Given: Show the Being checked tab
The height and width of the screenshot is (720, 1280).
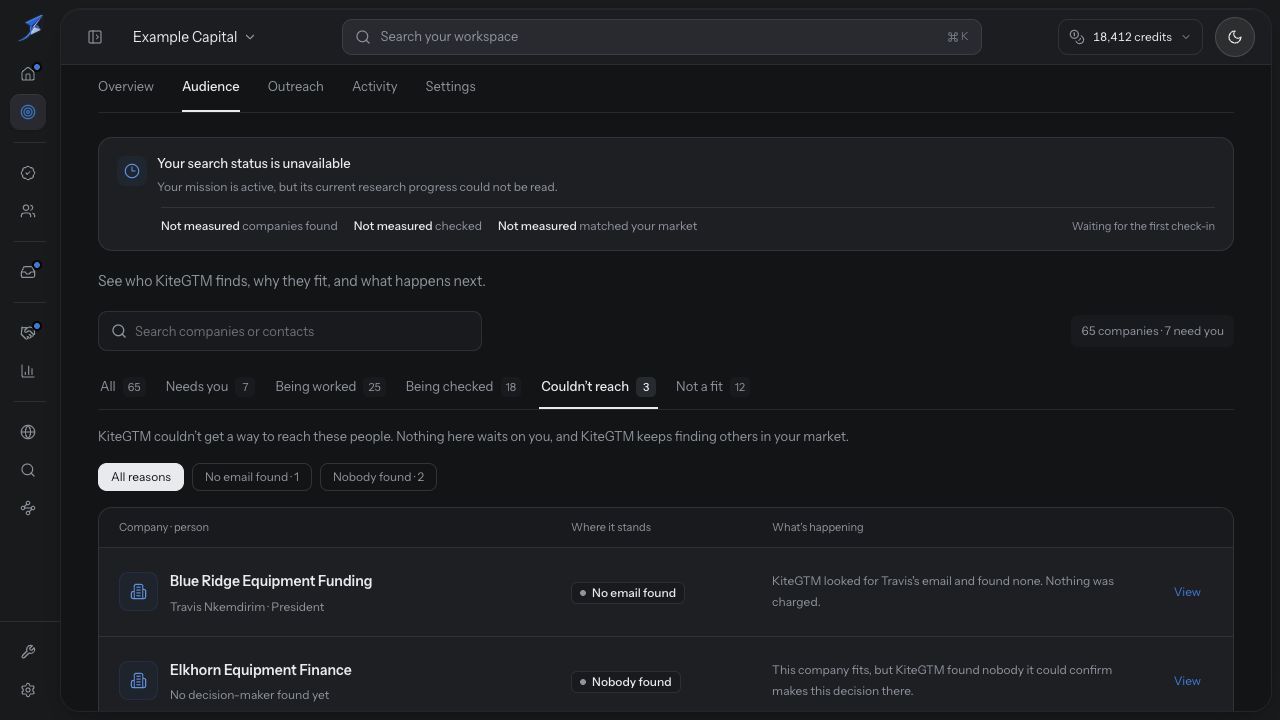Looking at the screenshot, I should (463, 387).
